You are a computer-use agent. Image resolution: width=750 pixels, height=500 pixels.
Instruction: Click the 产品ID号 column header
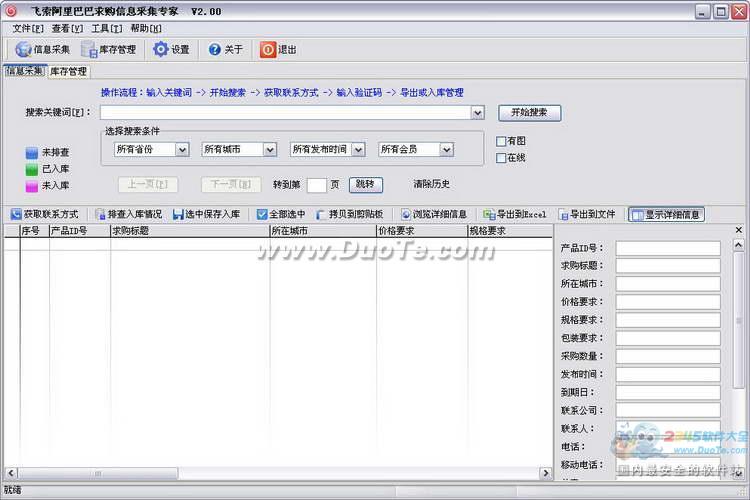pos(80,231)
